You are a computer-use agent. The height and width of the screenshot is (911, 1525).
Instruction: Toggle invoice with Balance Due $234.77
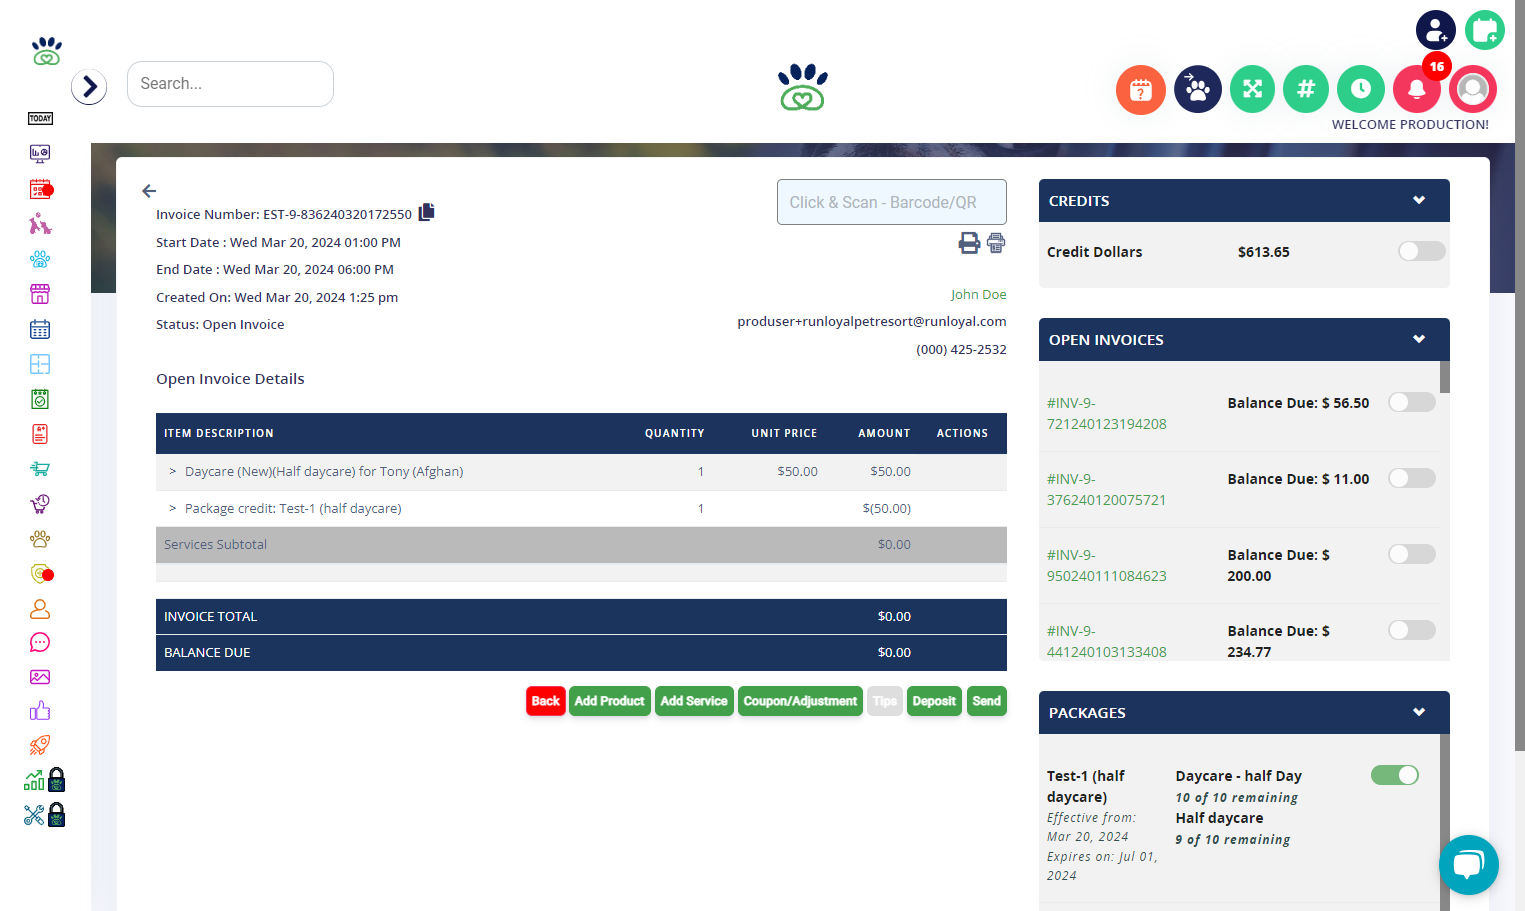pyautogui.click(x=1411, y=630)
